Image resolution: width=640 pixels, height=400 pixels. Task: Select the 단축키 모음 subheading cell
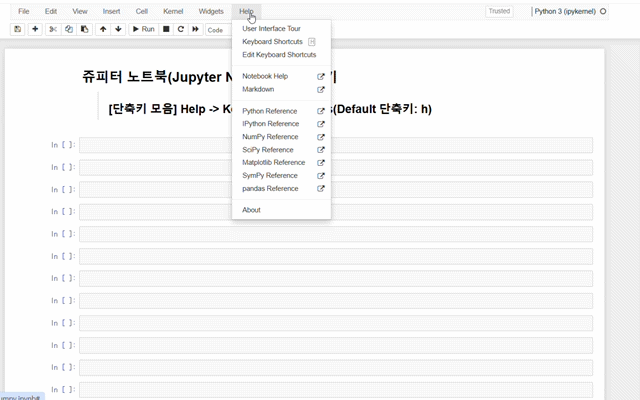pos(270,109)
